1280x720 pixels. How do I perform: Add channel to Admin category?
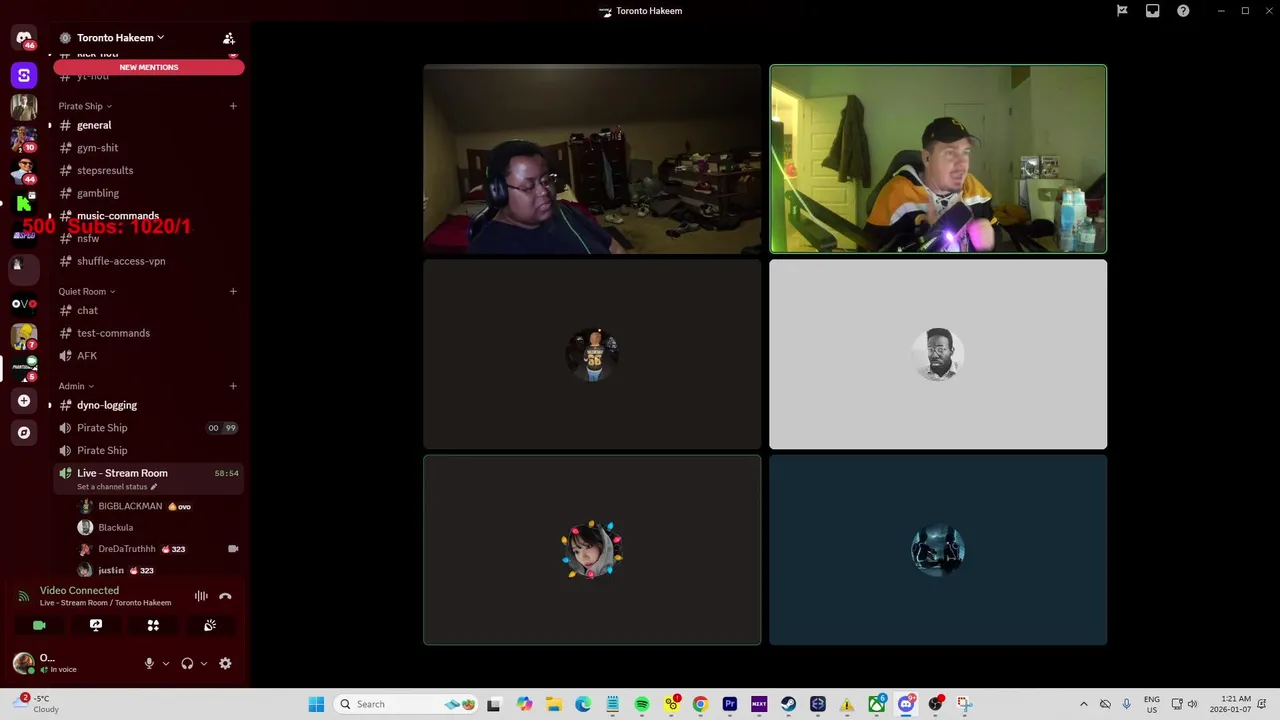(x=233, y=386)
